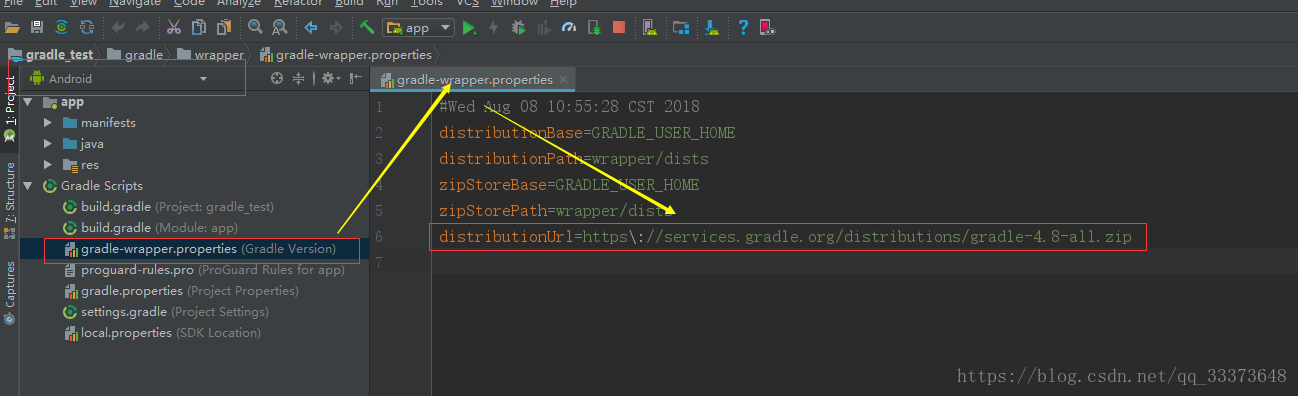Open the Build menu

coord(349,3)
